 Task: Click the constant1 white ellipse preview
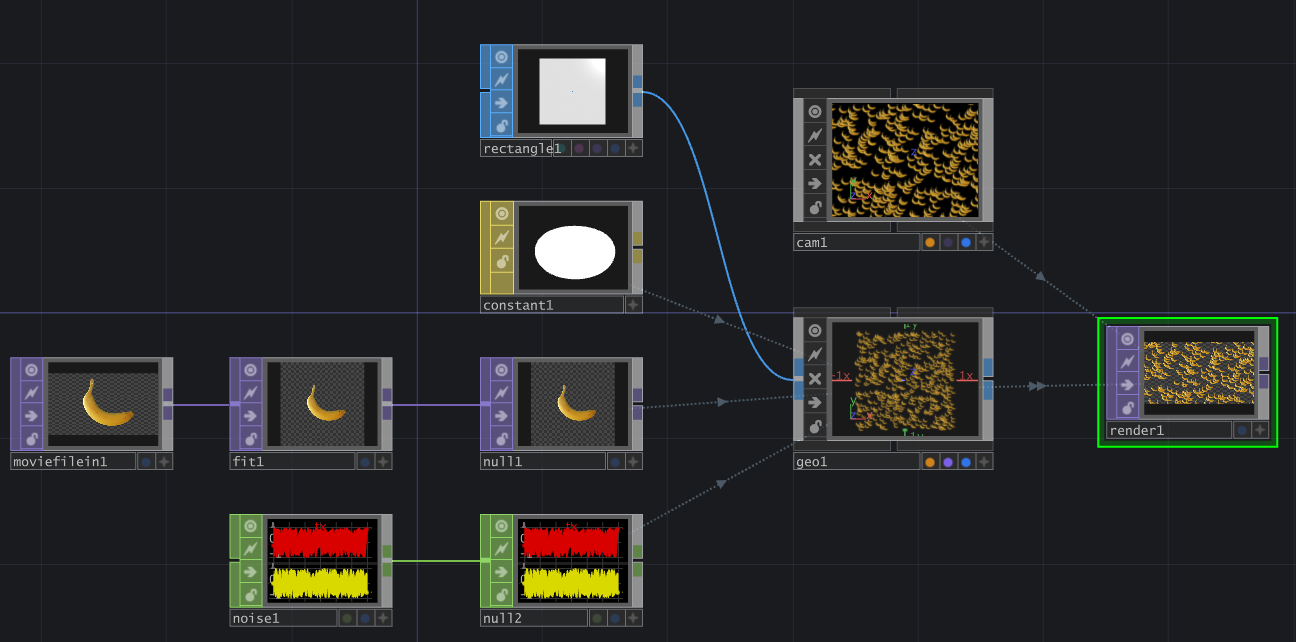[x=574, y=252]
